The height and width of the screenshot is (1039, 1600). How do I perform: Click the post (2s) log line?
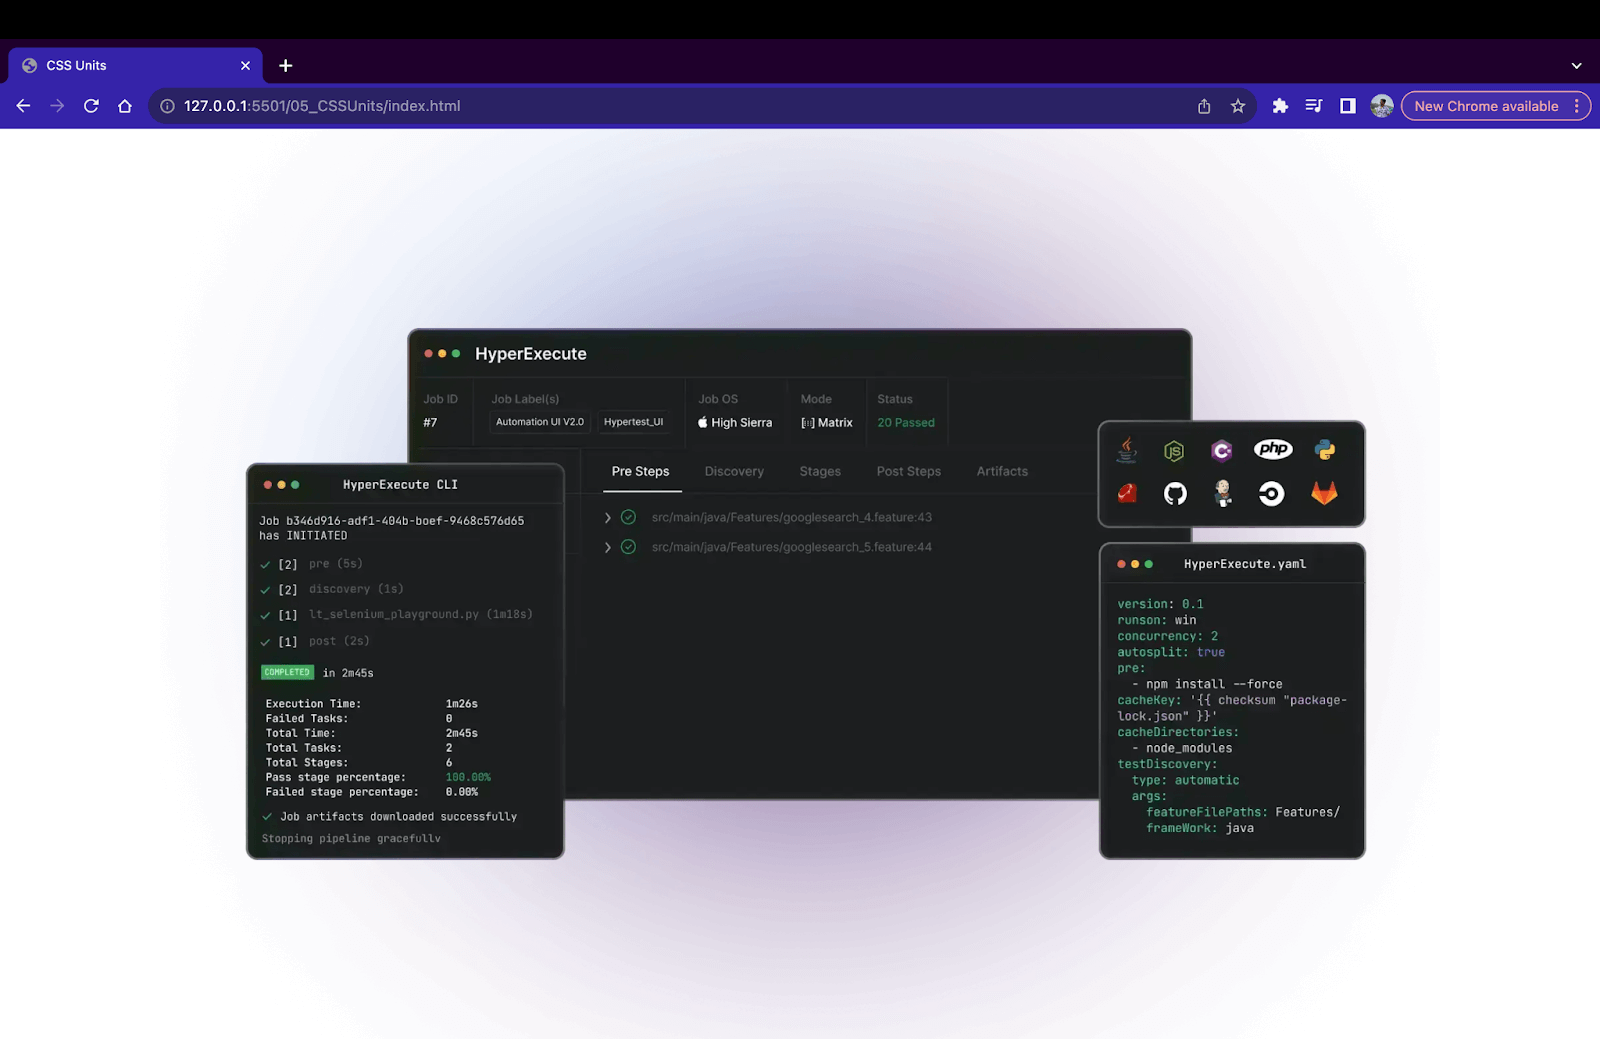[339, 641]
